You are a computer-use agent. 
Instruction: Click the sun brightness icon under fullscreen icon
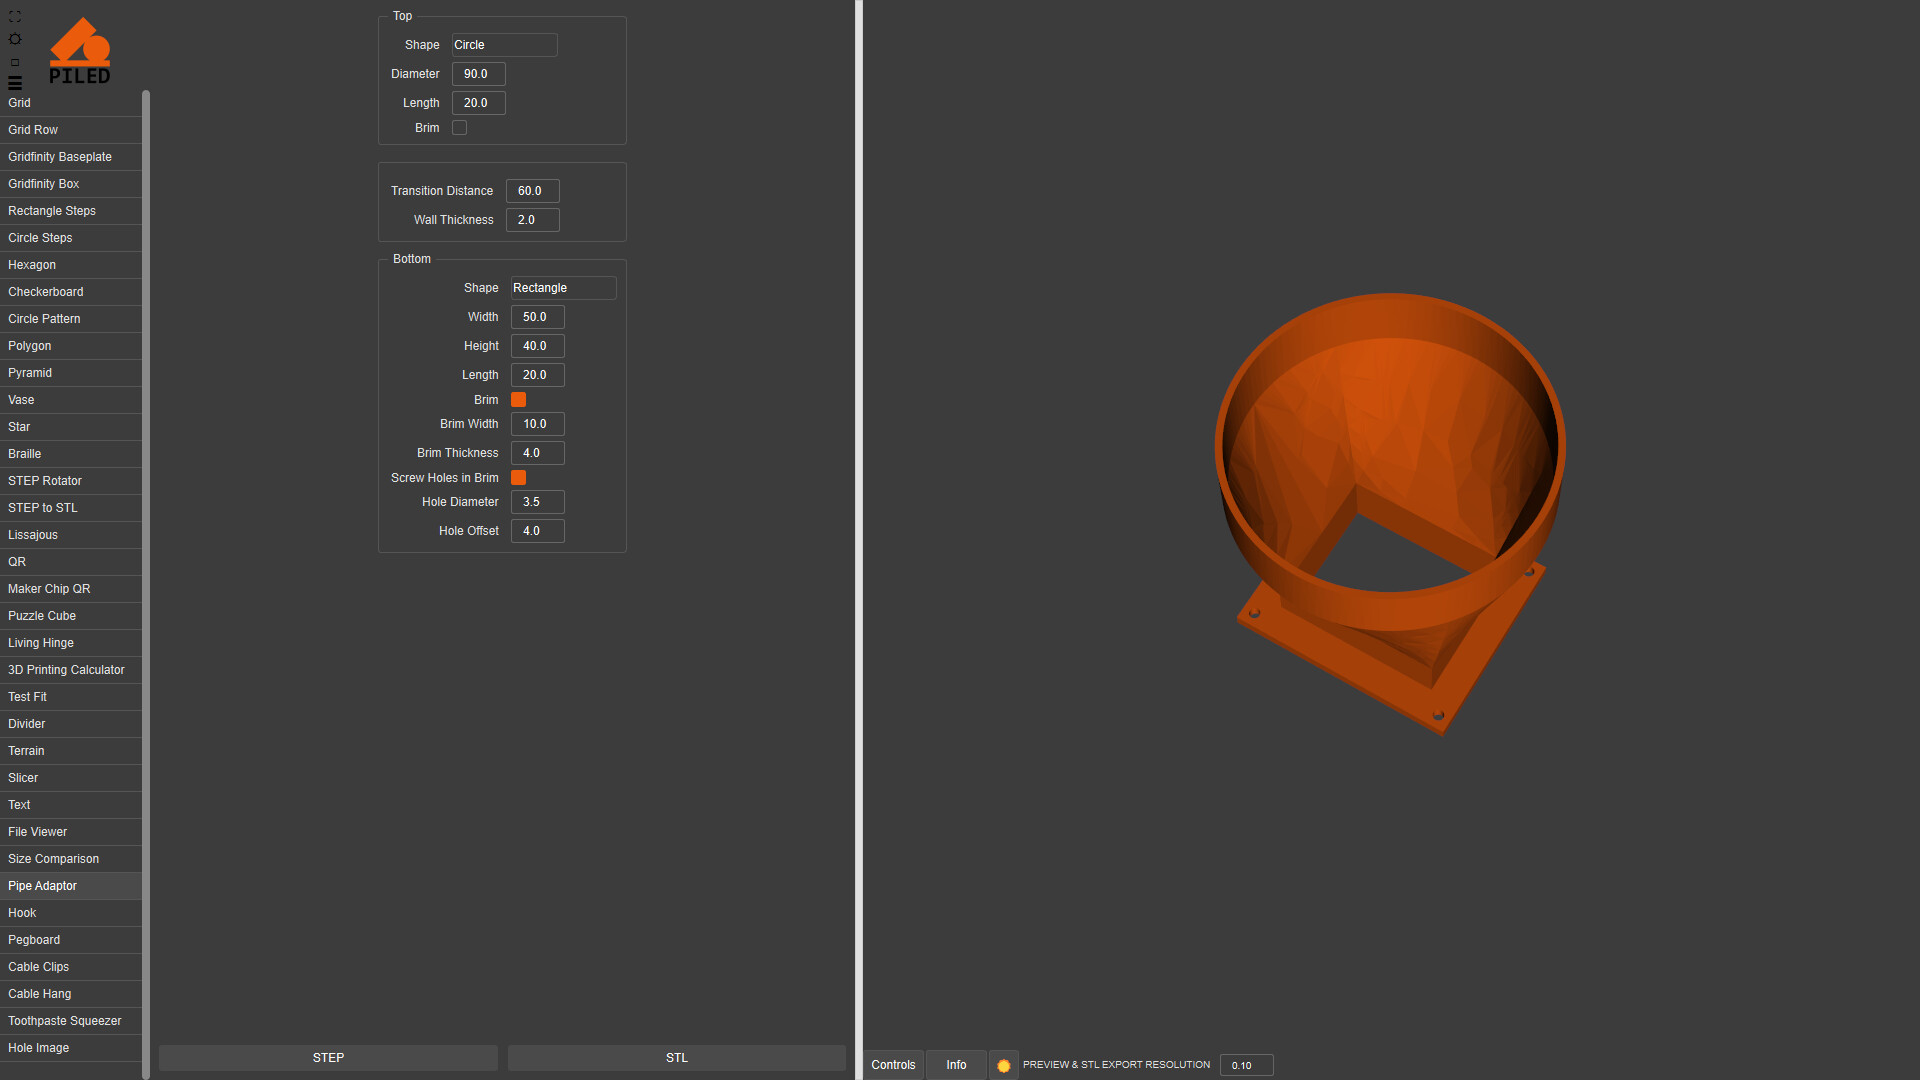point(15,39)
